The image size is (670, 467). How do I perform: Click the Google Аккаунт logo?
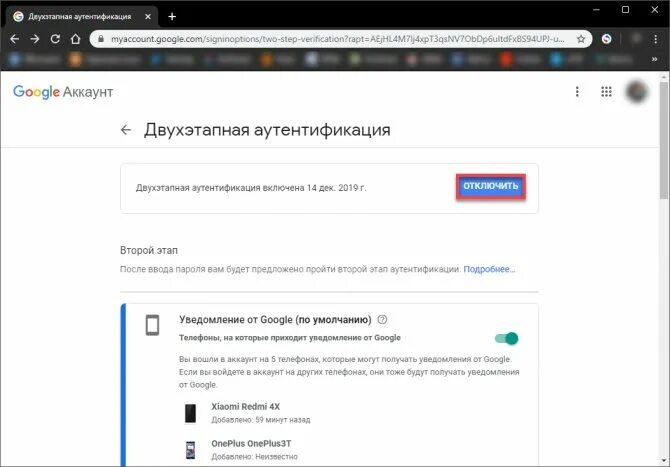tap(63, 92)
